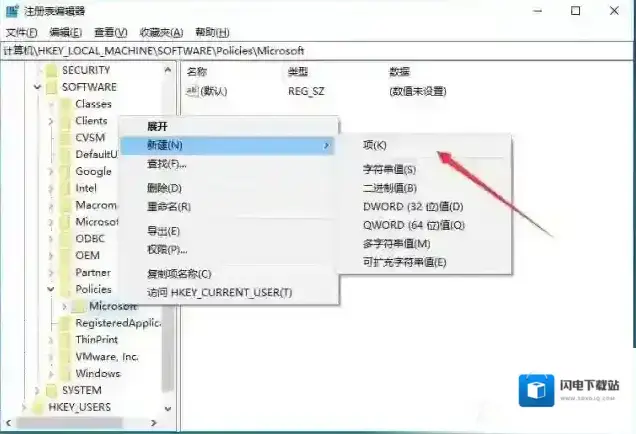Image resolution: width=636 pixels, height=434 pixels.
Task: Click the SECURITY key folder icon
Action: pos(50,70)
